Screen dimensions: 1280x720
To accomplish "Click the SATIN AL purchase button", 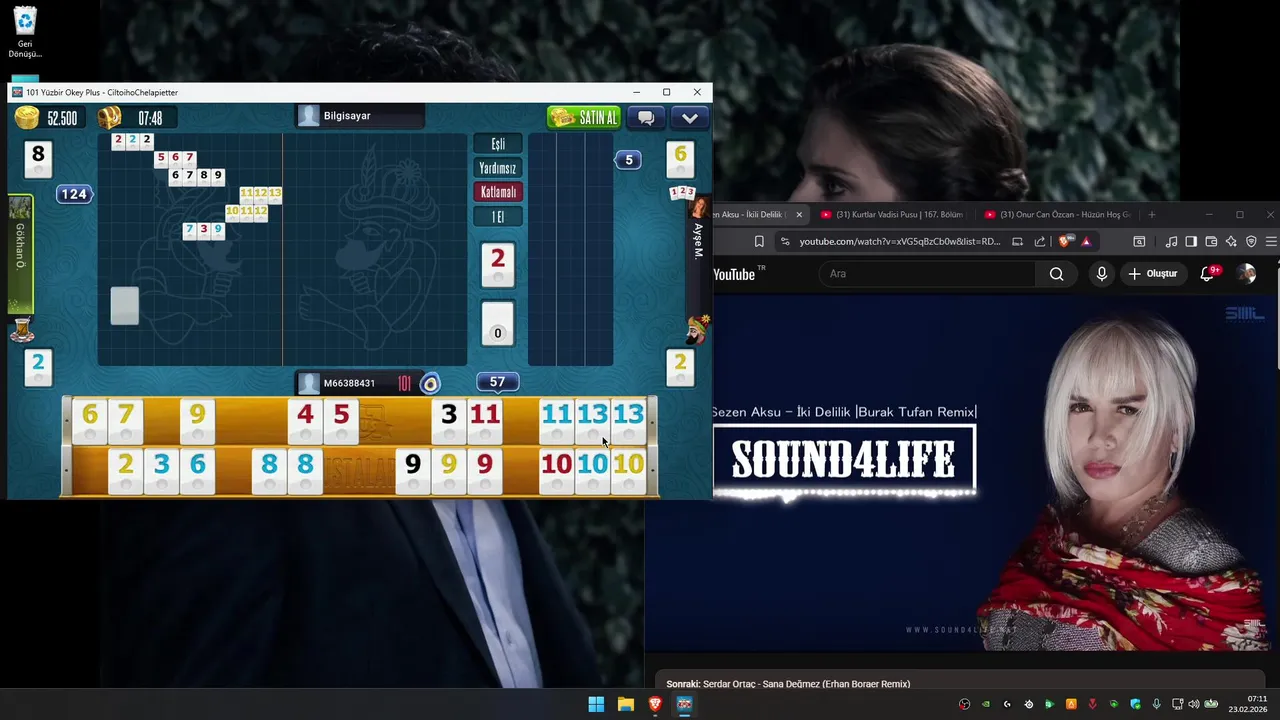I will click(584, 118).
